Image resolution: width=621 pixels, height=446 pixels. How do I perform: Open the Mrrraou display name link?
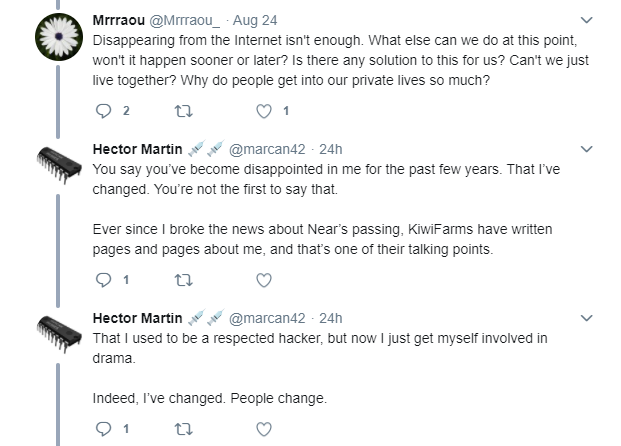coord(118,20)
